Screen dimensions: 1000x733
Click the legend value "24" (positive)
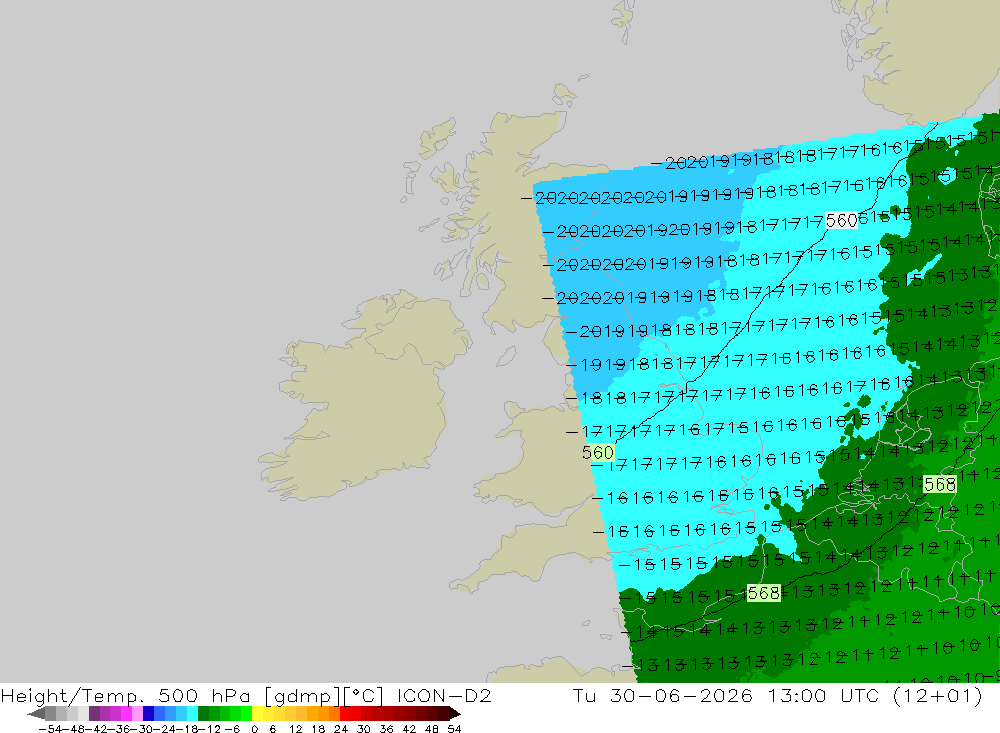(341, 729)
